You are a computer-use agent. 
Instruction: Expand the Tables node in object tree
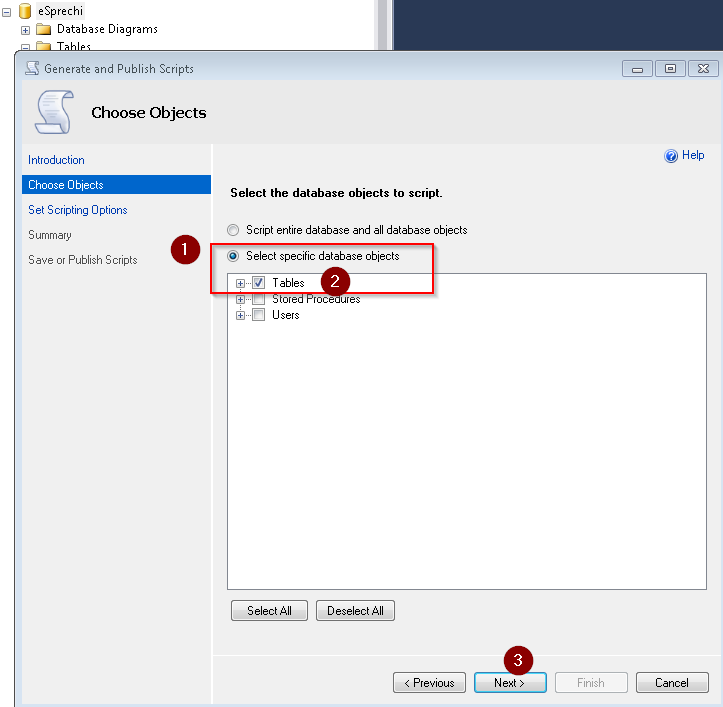pyautogui.click(x=240, y=283)
